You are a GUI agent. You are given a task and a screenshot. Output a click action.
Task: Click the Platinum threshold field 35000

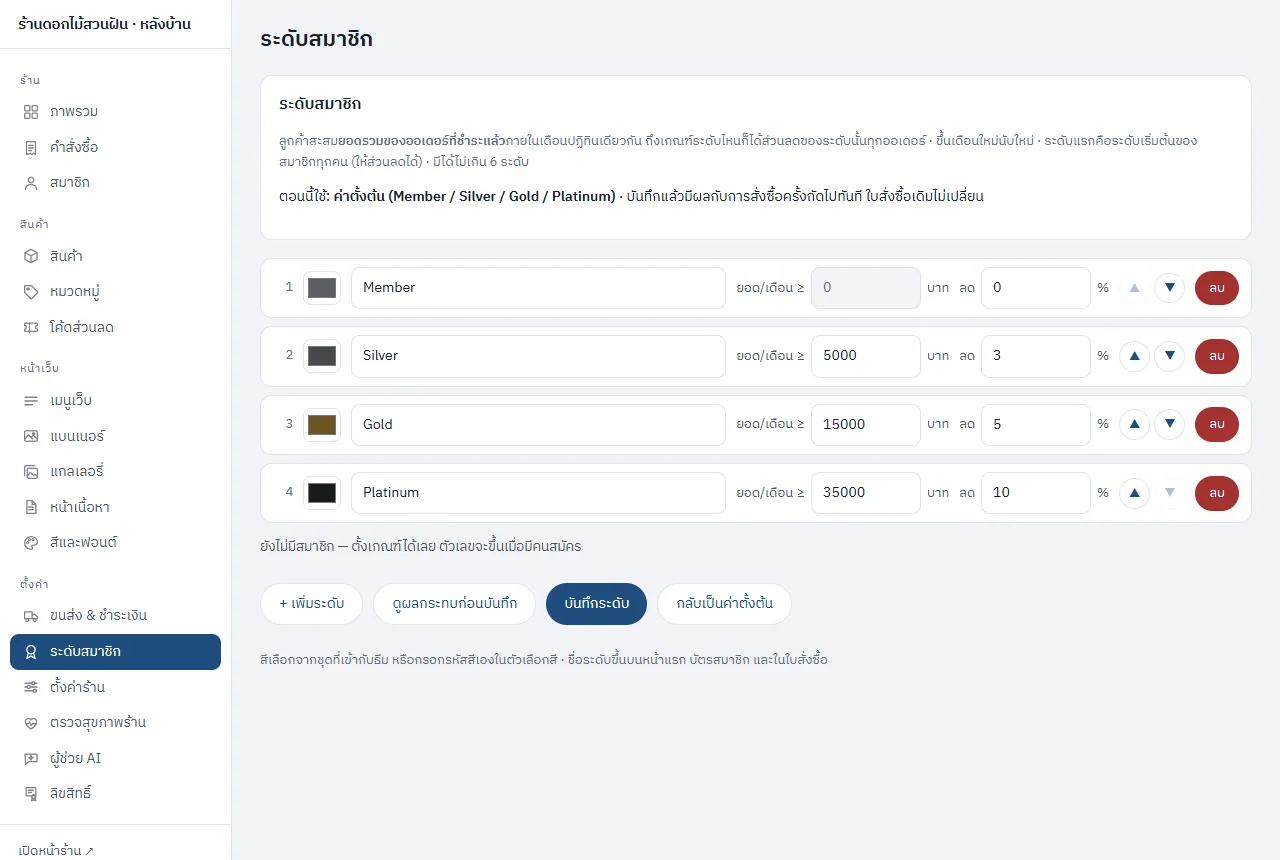point(866,493)
